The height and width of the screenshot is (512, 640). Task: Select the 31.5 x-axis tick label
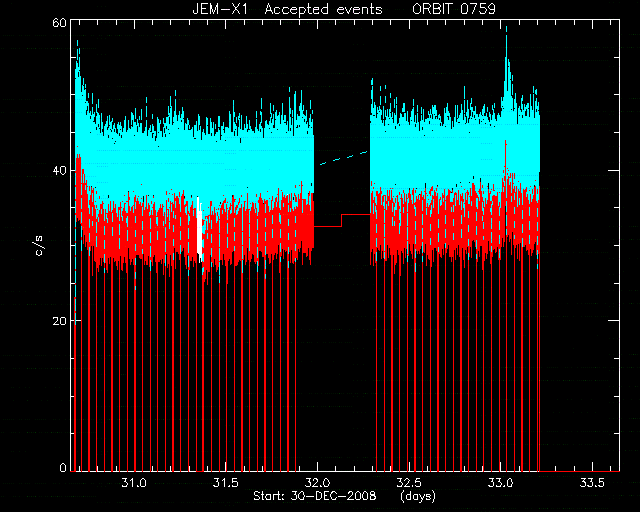coord(226,483)
